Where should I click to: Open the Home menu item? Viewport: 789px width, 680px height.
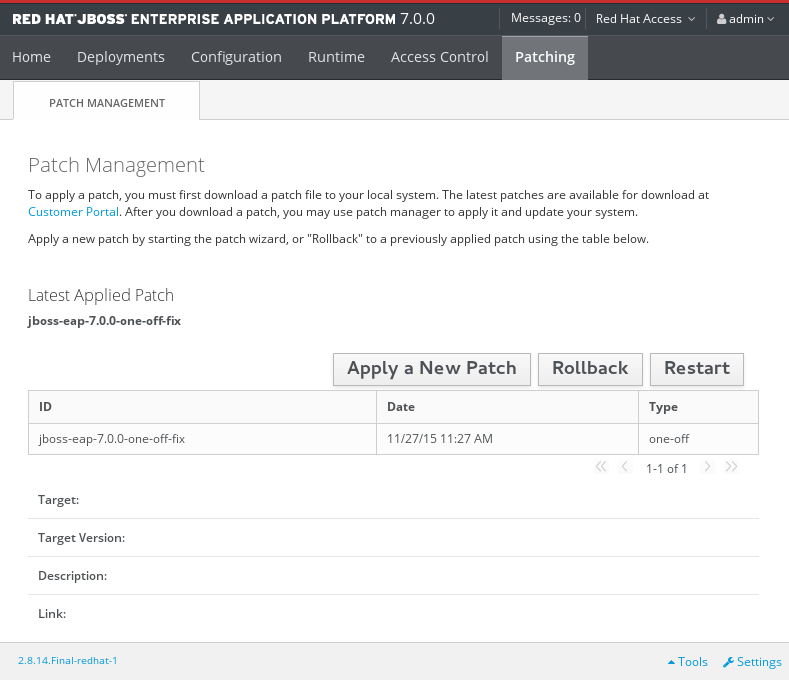click(x=31, y=57)
